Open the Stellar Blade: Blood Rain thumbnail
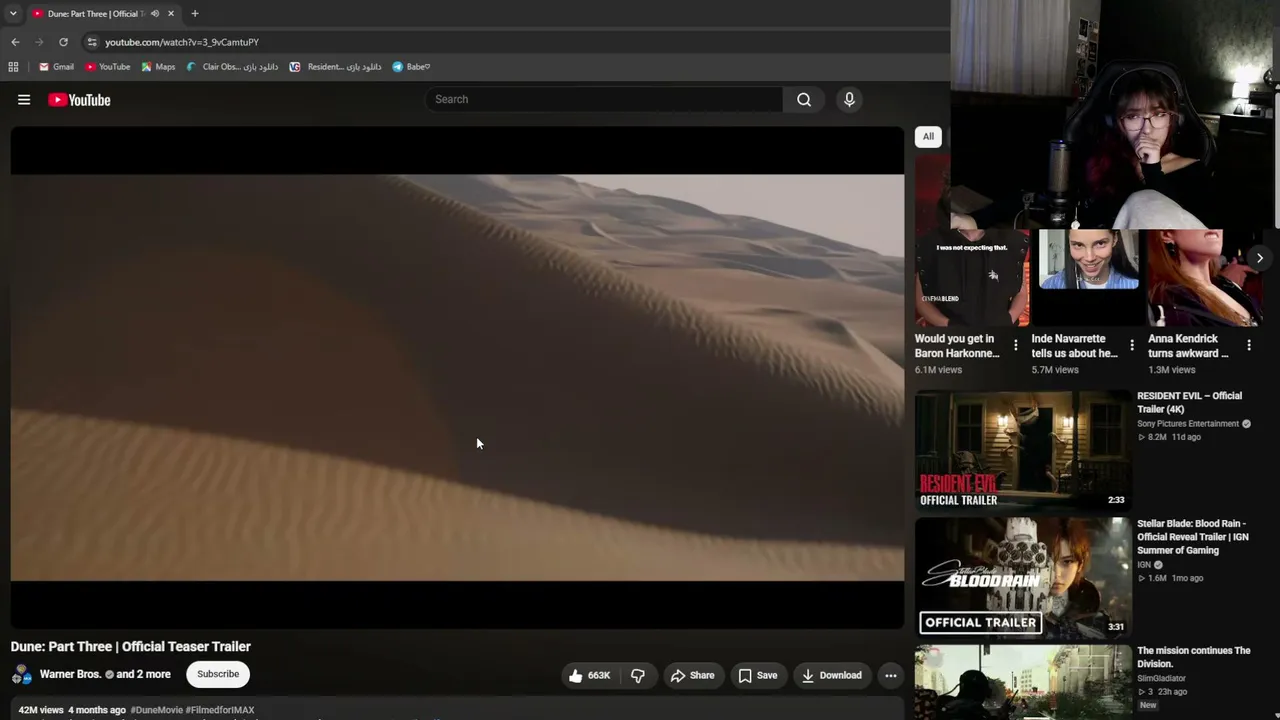The height and width of the screenshot is (720, 1280). pos(1022,577)
